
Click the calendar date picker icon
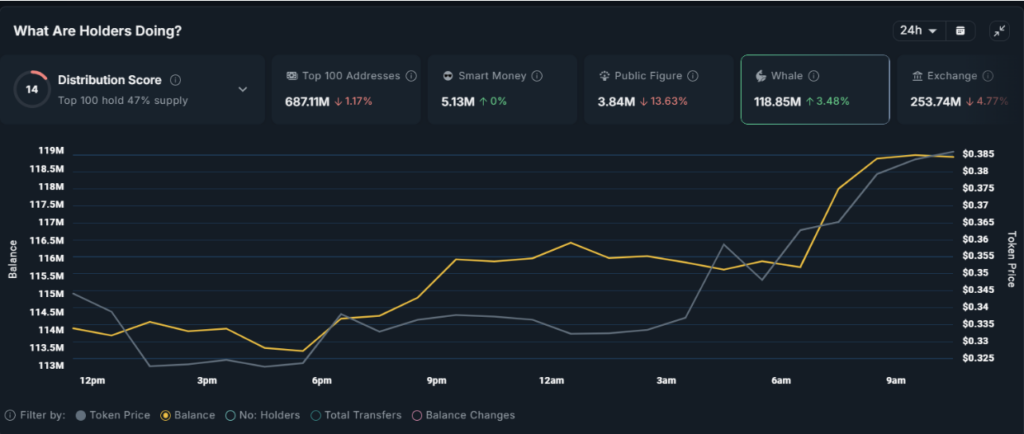click(x=961, y=31)
